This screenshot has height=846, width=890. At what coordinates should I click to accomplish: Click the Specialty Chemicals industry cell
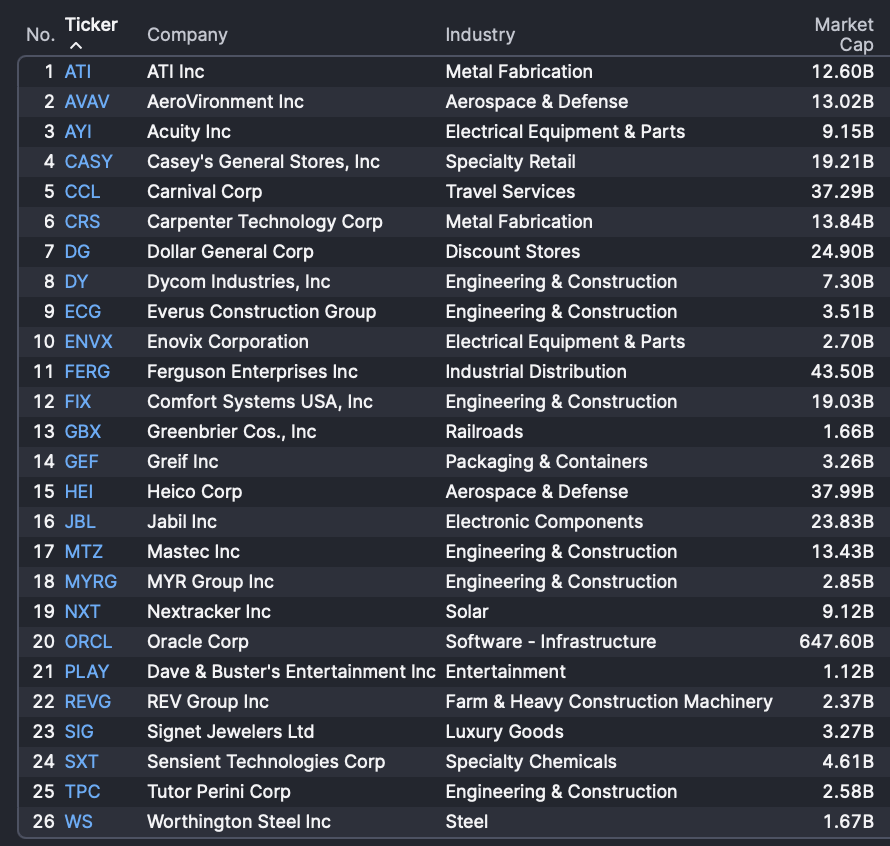(x=531, y=762)
